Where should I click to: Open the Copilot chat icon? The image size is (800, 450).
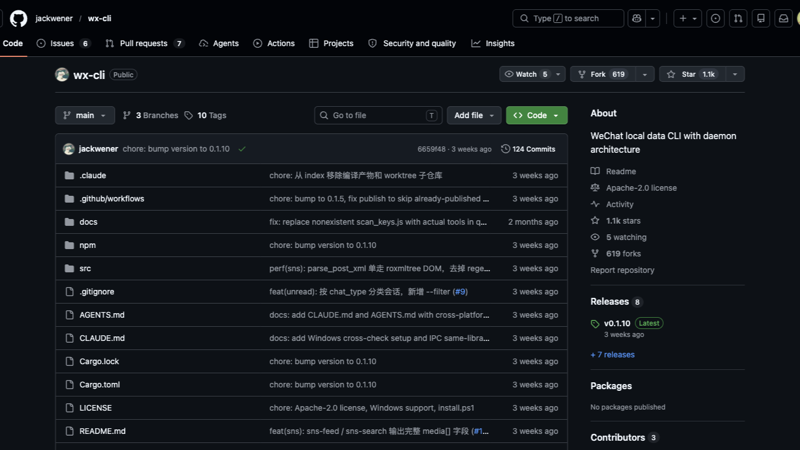coord(636,18)
